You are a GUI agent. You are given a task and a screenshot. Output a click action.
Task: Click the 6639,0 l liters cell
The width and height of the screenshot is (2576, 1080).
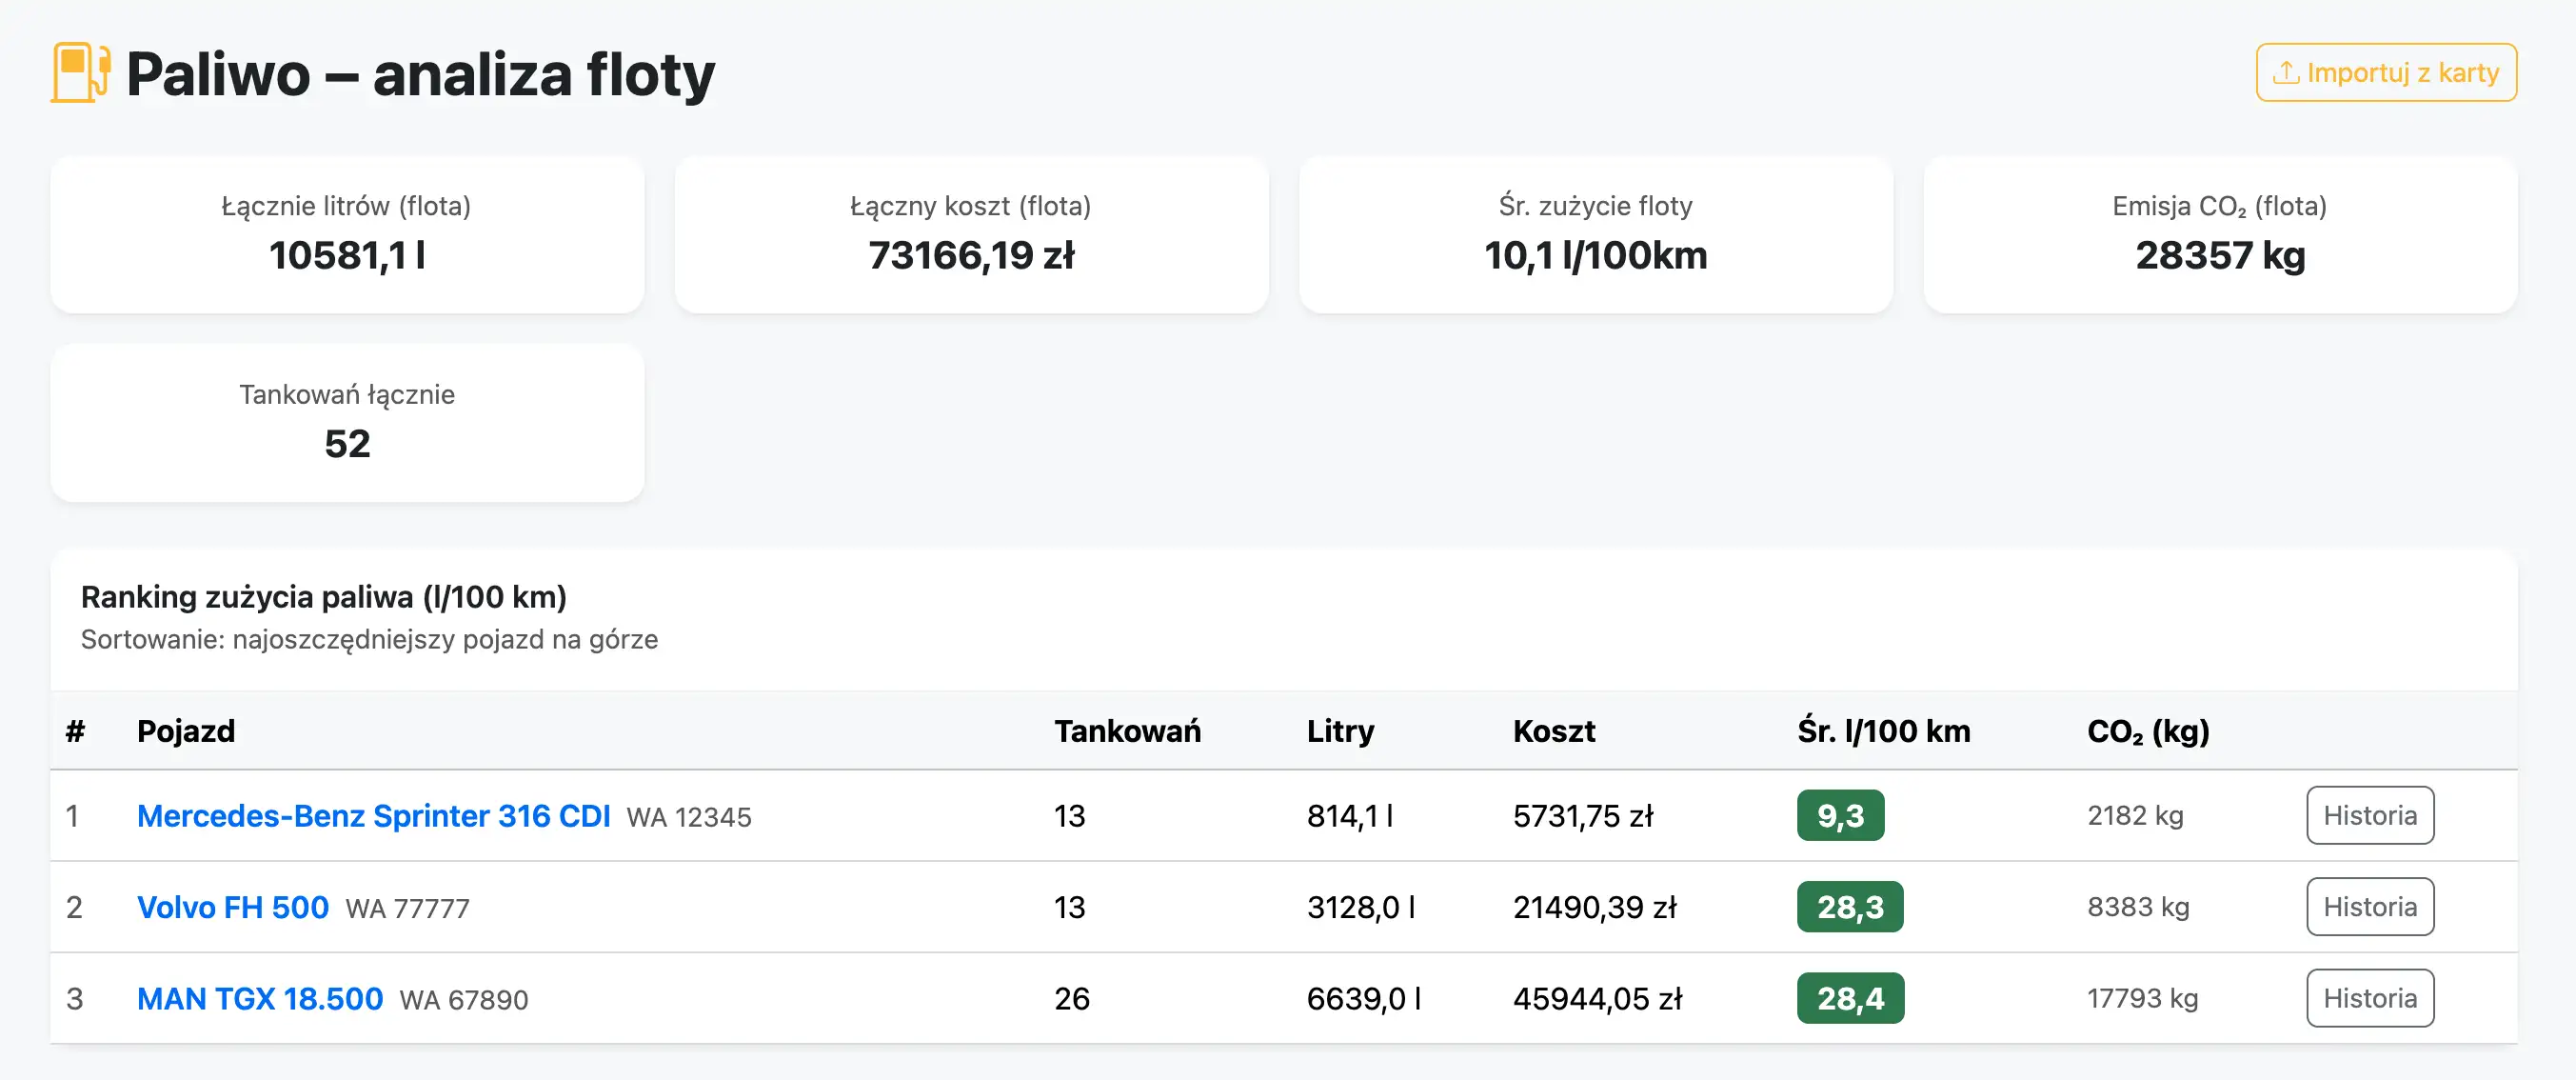click(x=1364, y=998)
